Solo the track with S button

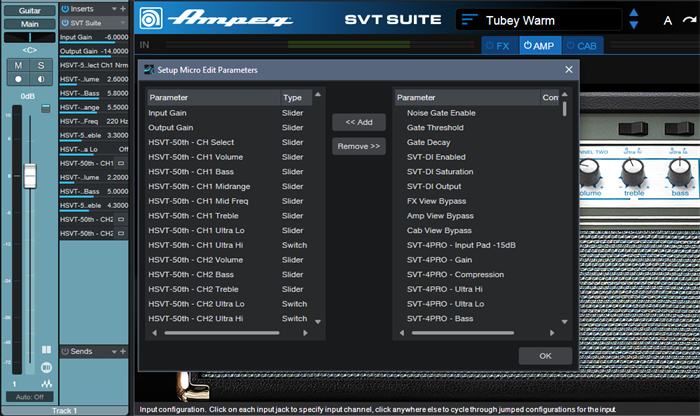(x=41, y=66)
